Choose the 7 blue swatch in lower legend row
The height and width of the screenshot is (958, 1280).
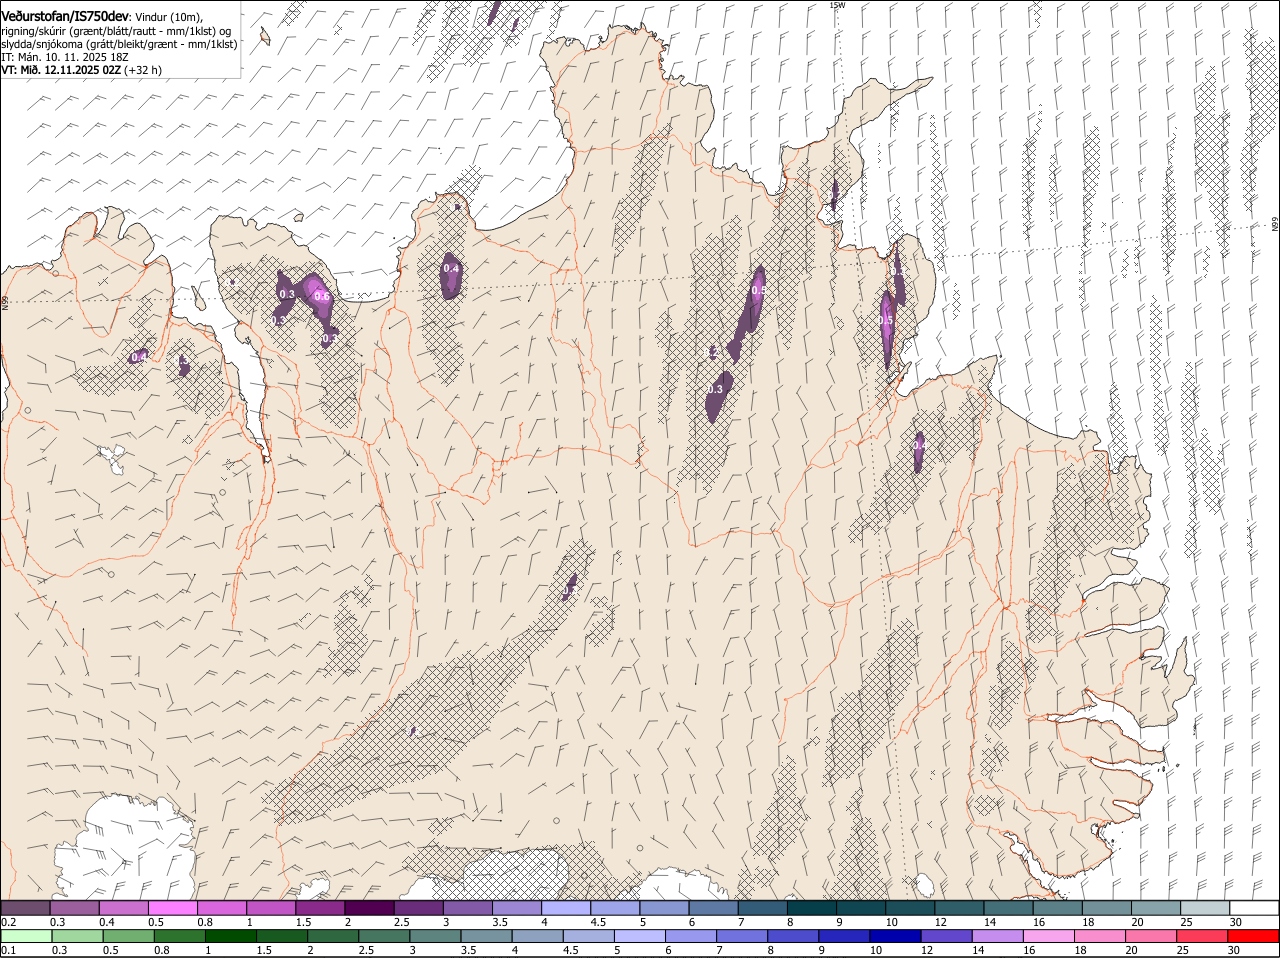(741, 936)
